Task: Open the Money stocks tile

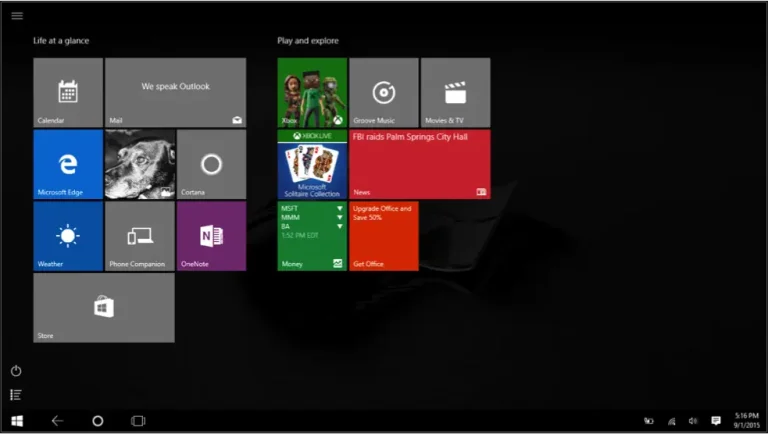Action: coord(312,236)
